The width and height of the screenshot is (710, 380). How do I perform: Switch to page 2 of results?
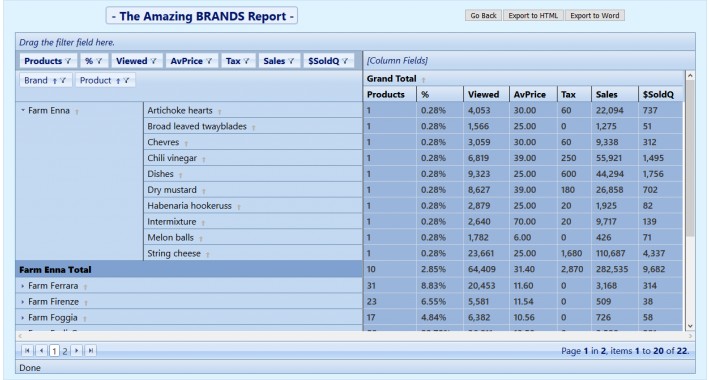[x=65, y=351]
